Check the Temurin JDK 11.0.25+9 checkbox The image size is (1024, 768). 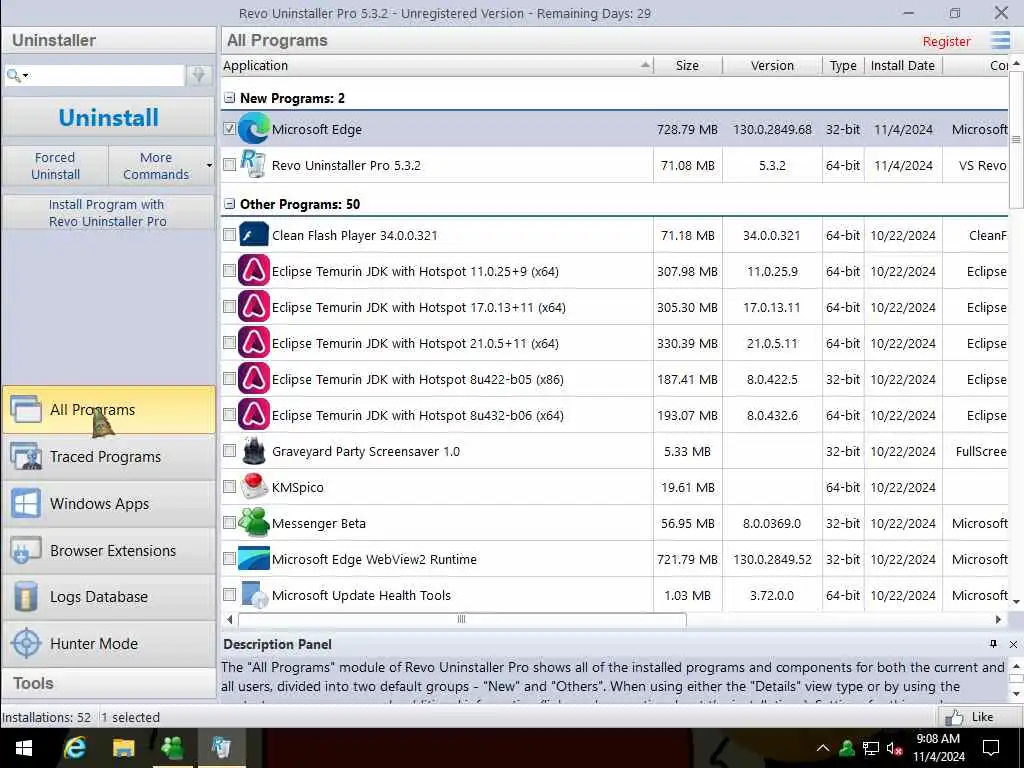click(x=229, y=271)
